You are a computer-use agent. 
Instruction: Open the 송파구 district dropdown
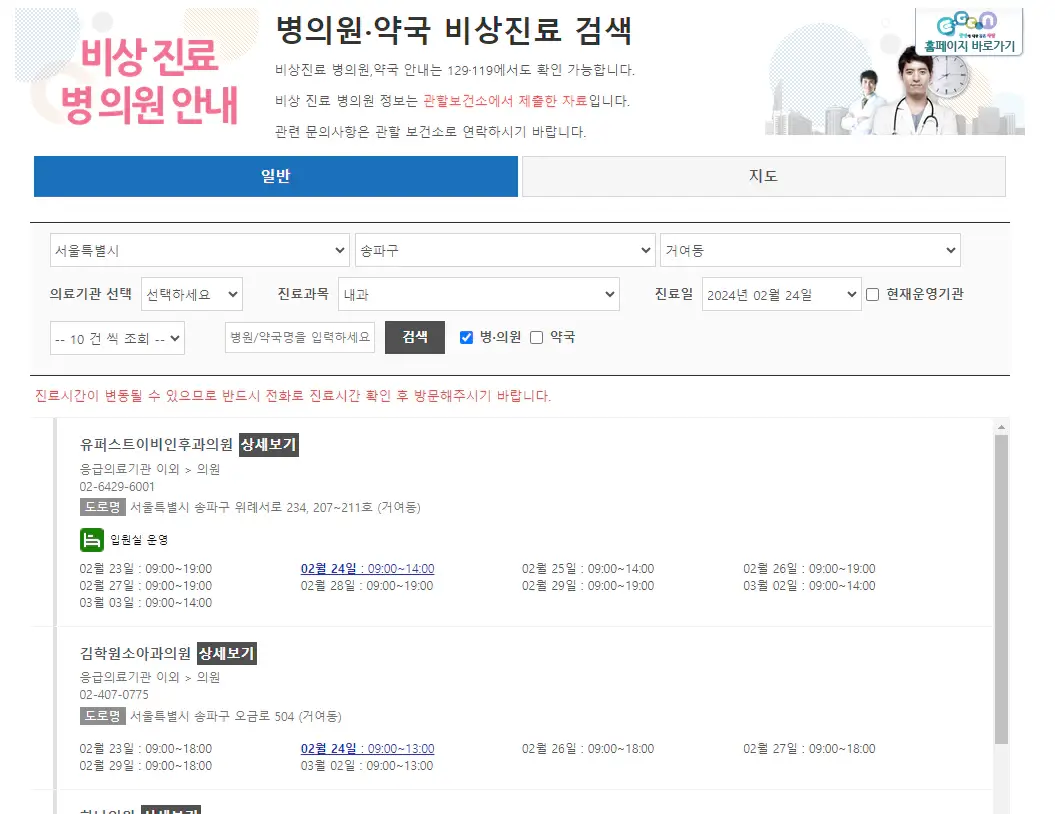505,249
